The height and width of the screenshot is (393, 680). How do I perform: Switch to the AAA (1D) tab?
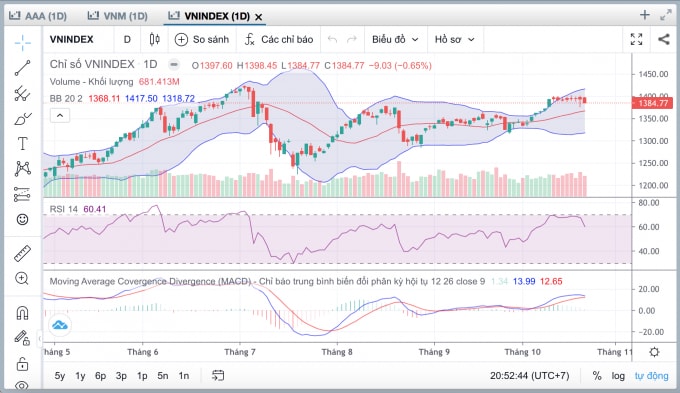pos(38,16)
